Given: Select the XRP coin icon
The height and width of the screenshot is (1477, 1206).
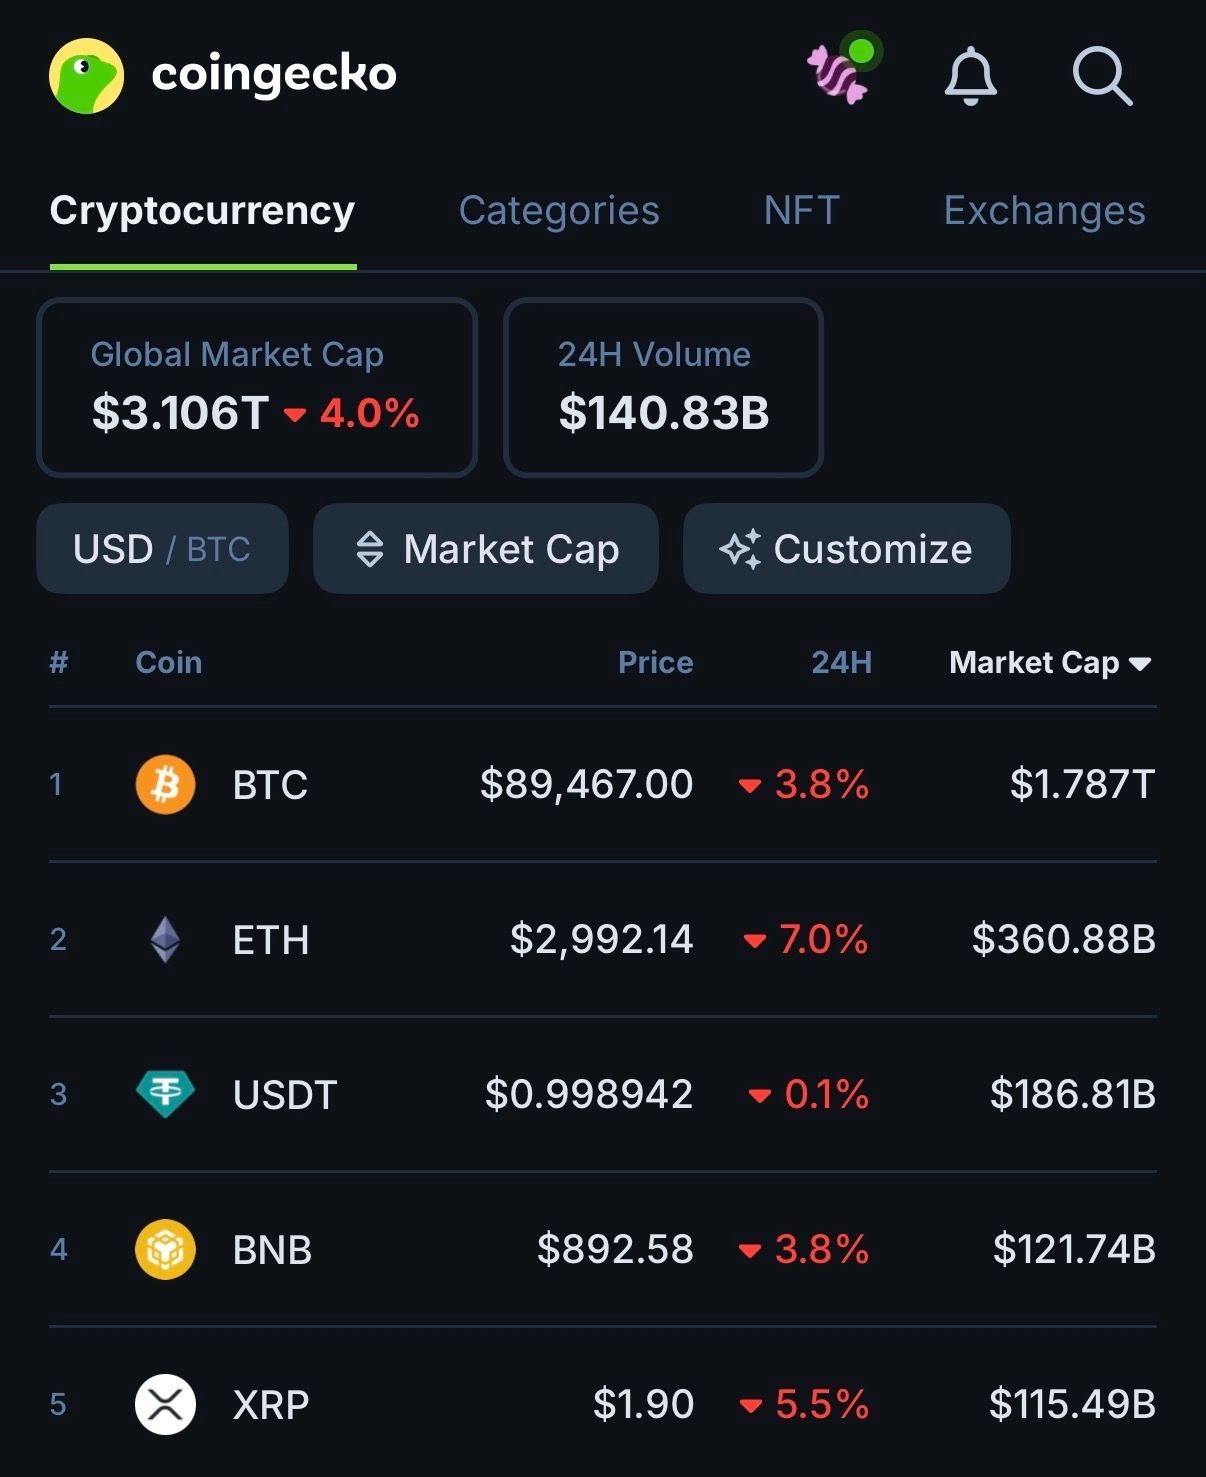Looking at the screenshot, I should tap(165, 1404).
